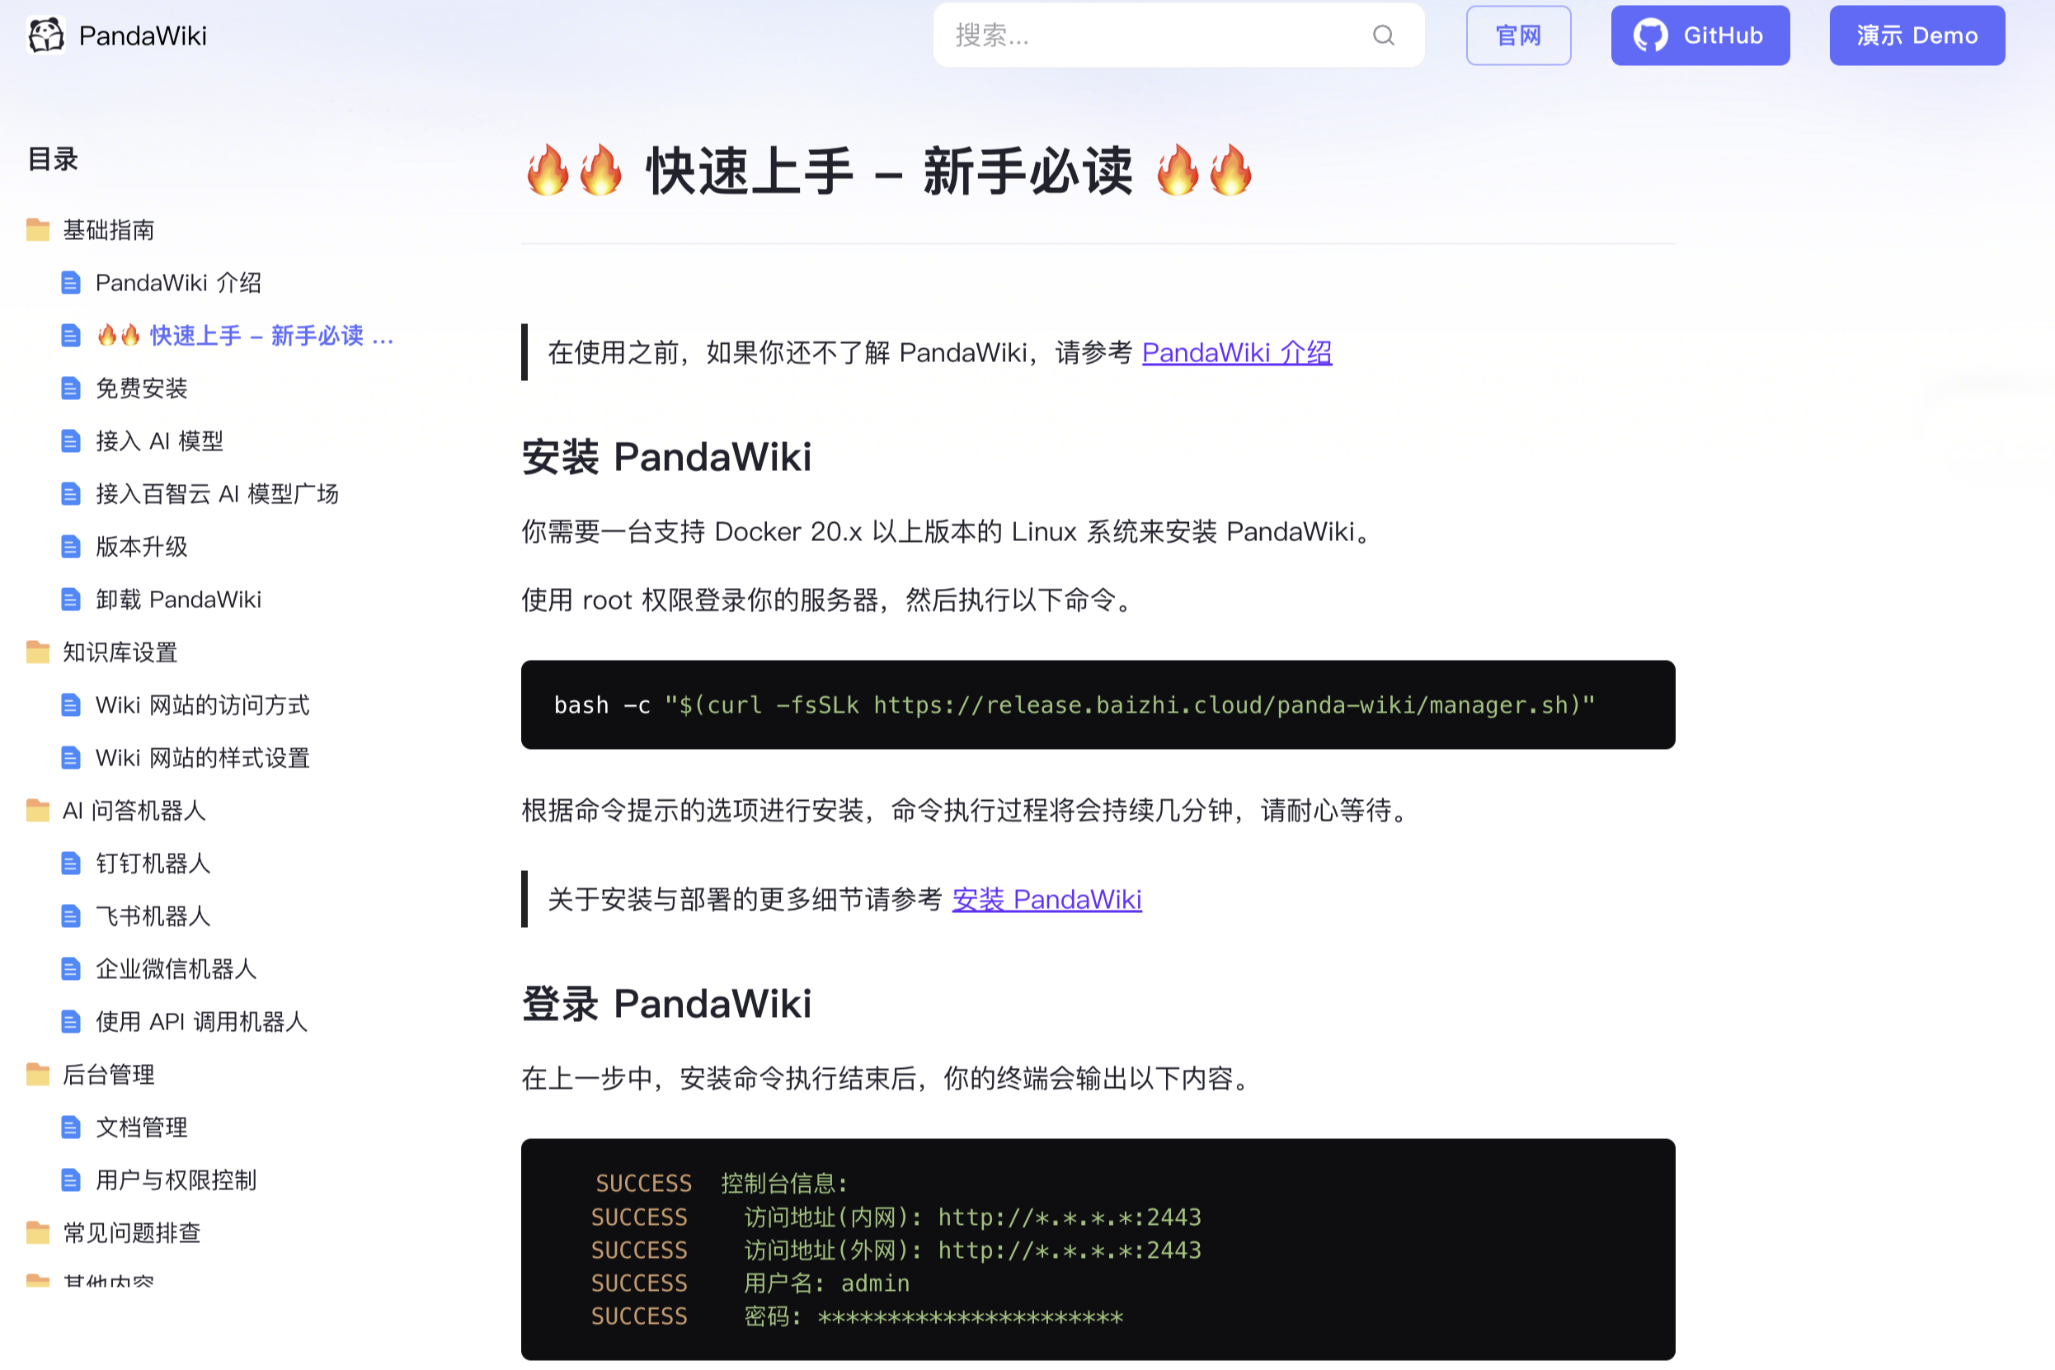Click the document icon beside 钉钉机器人
Viewport: 2055px width, 1370px height.
click(70, 864)
